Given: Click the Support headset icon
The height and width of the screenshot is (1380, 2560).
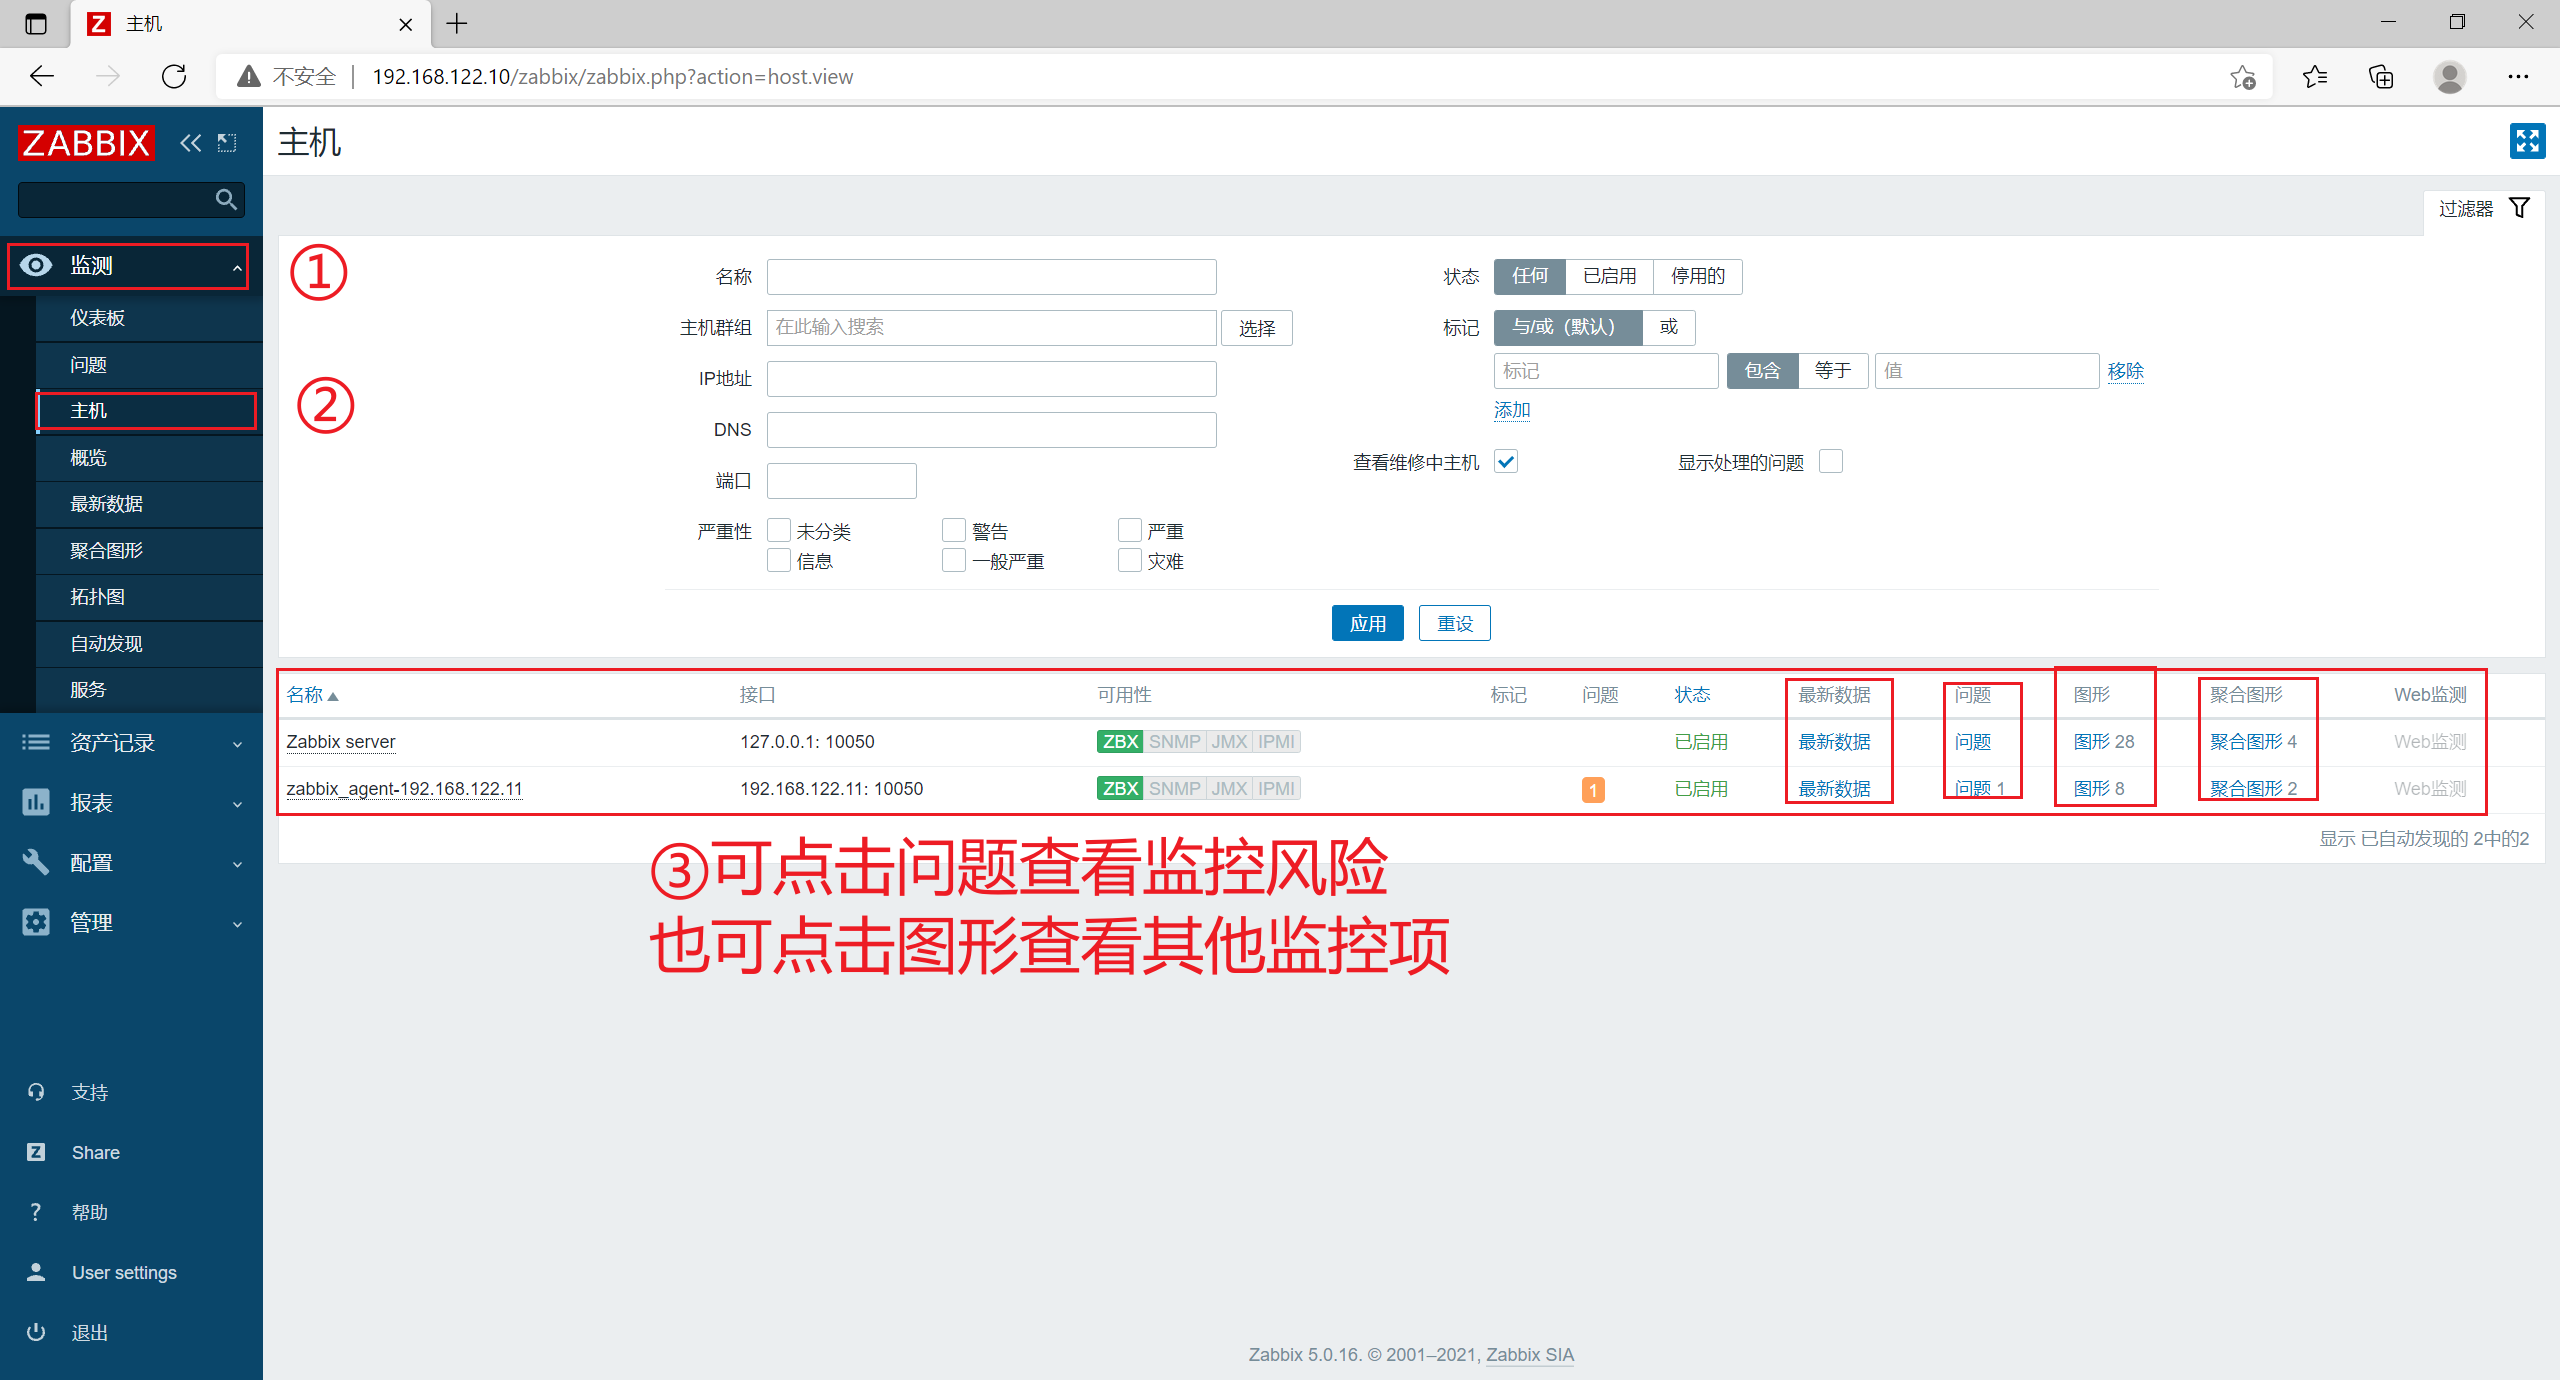Looking at the screenshot, I should pyautogui.click(x=36, y=1092).
